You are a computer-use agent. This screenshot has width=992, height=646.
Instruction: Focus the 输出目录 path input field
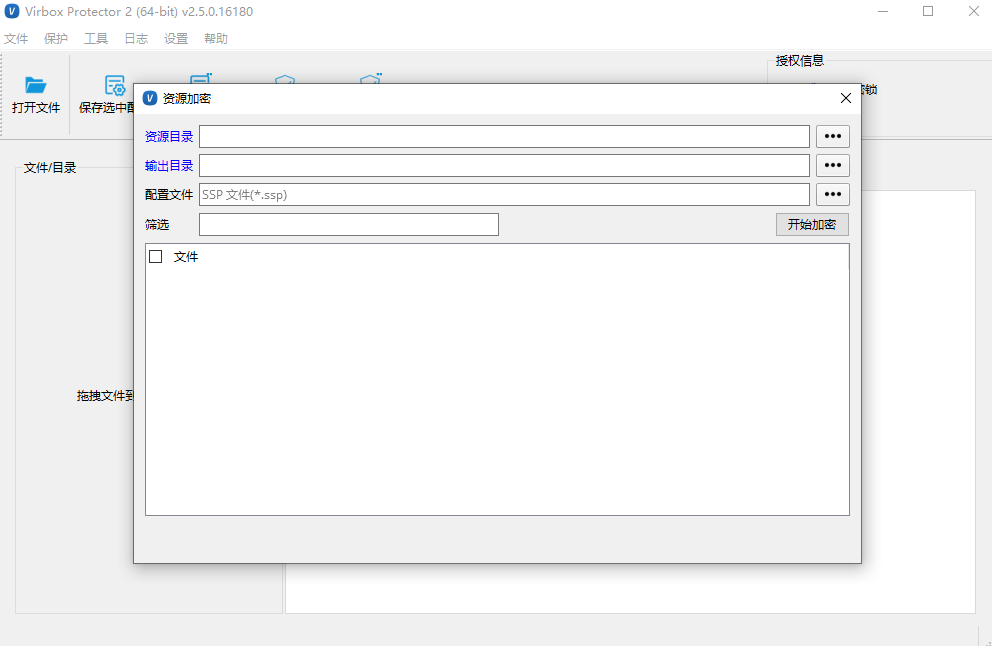(x=504, y=165)
